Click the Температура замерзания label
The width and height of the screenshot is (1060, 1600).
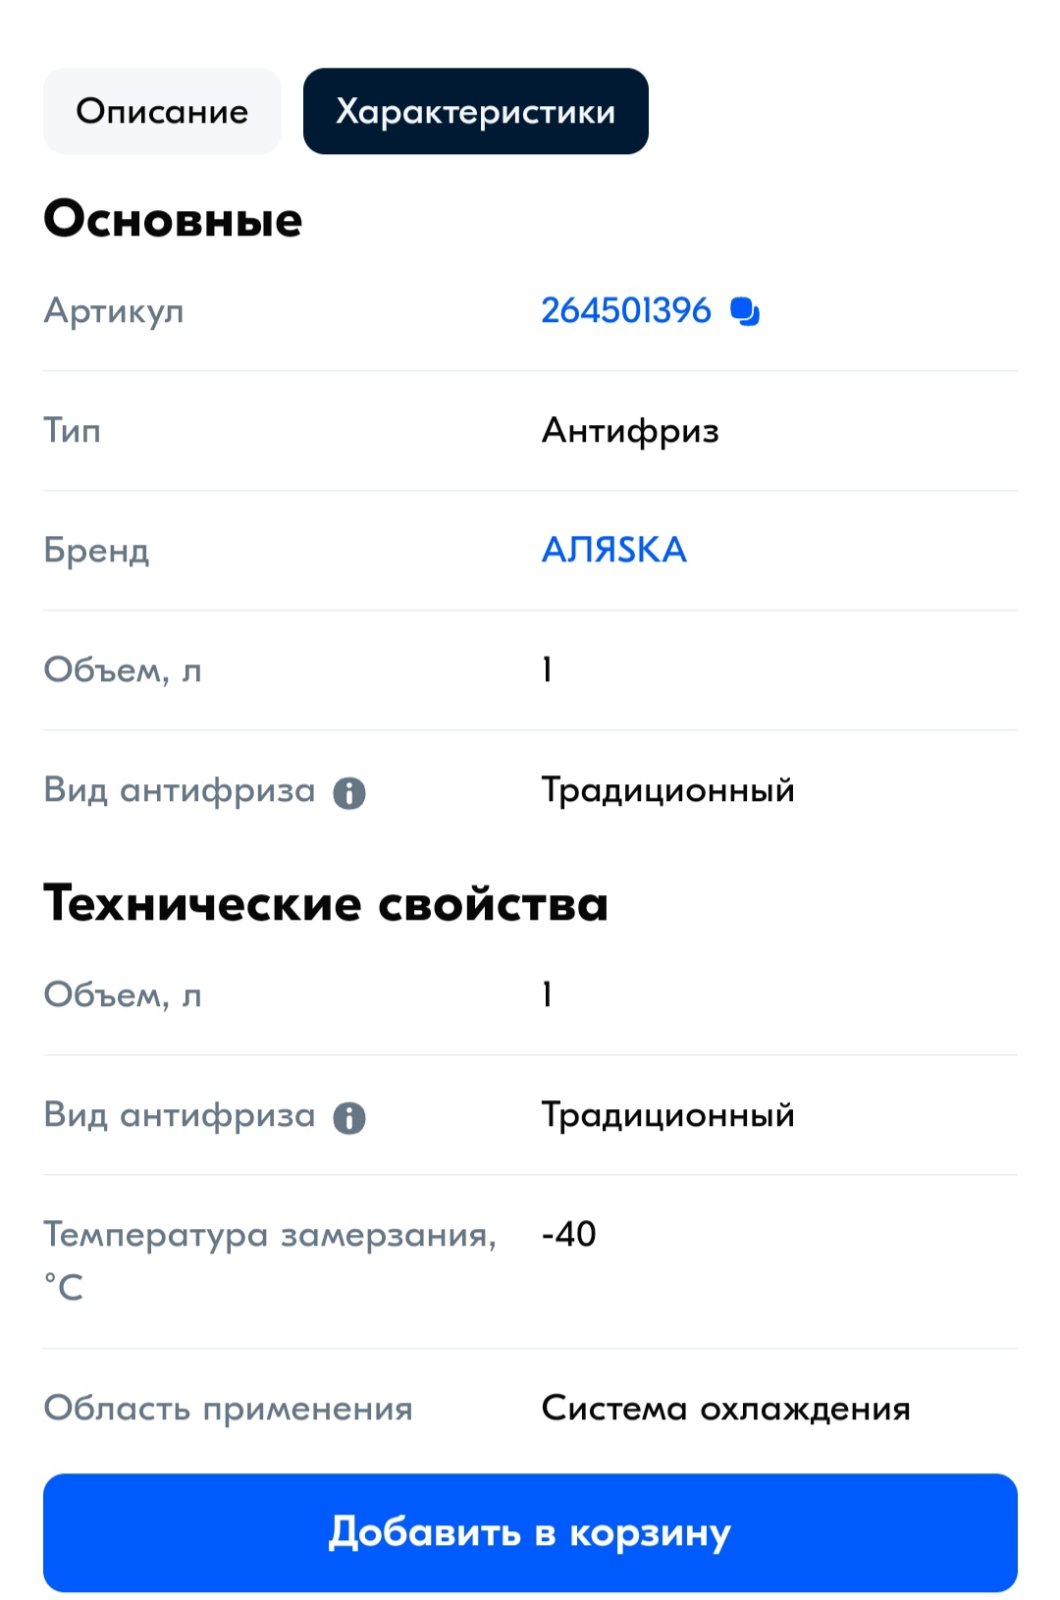[x=270, y=1260]
